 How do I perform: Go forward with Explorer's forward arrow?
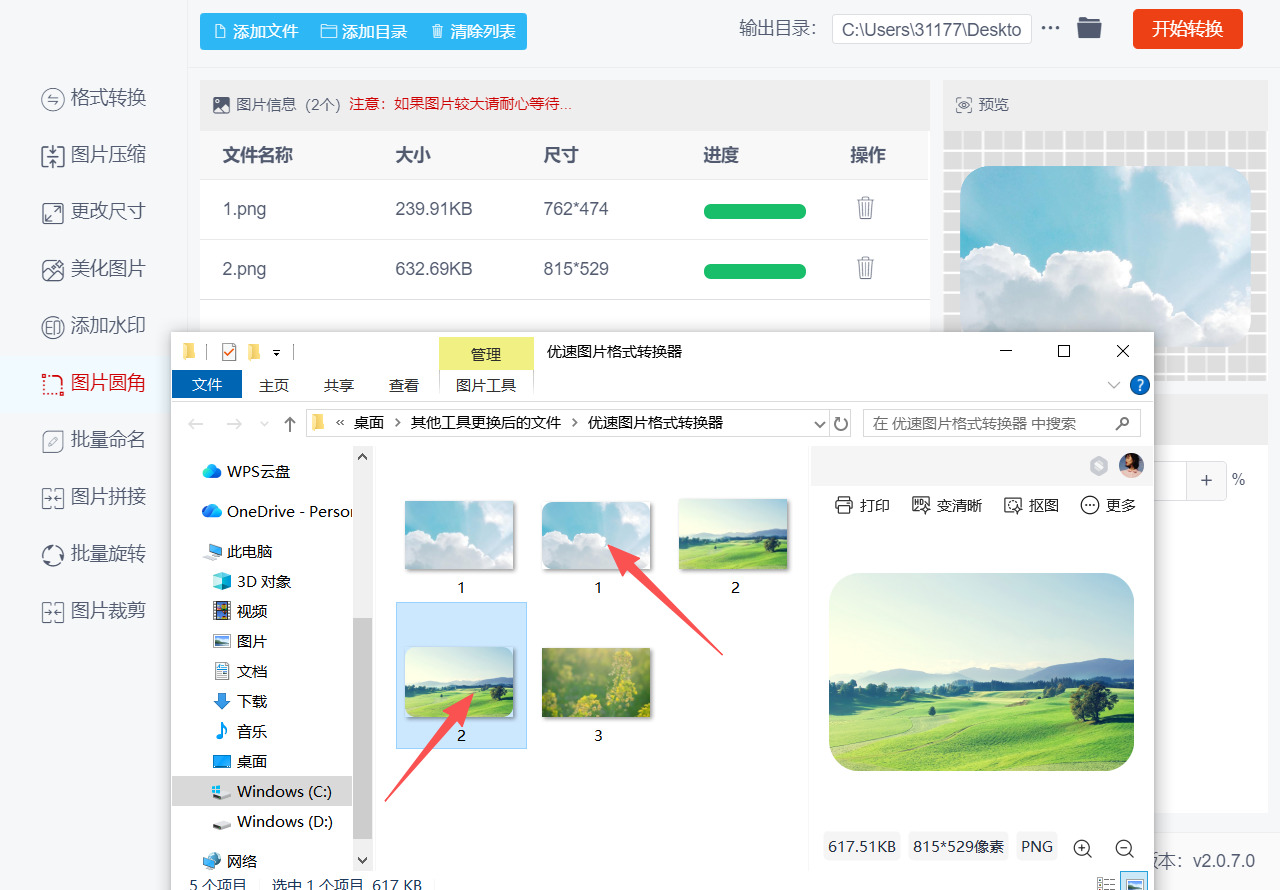click(x=234, y=424)
